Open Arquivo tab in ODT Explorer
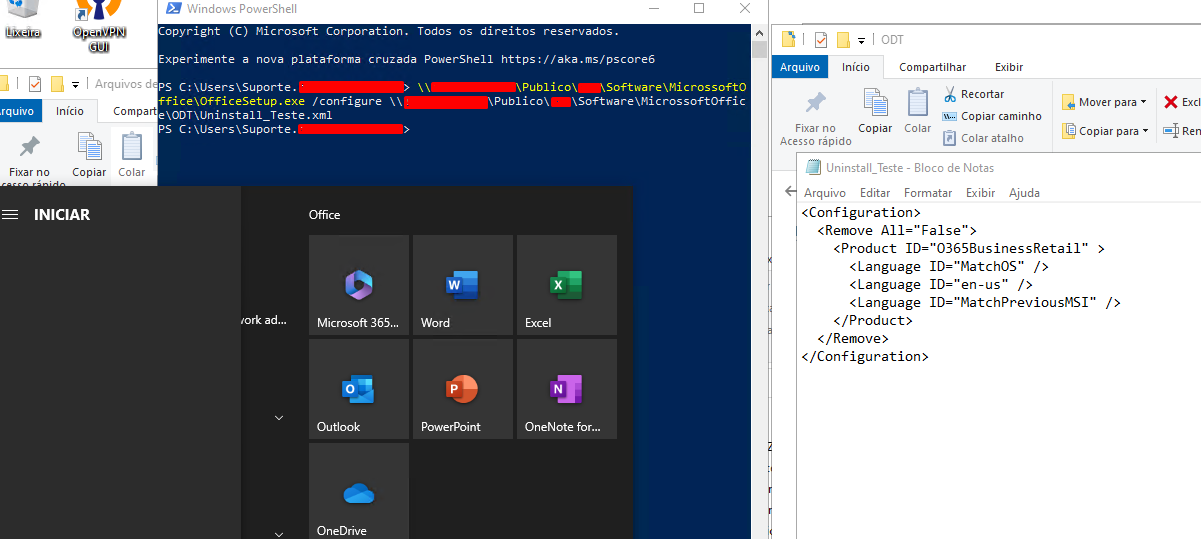This screenshot has width=1201, height=539. [800, 67]
